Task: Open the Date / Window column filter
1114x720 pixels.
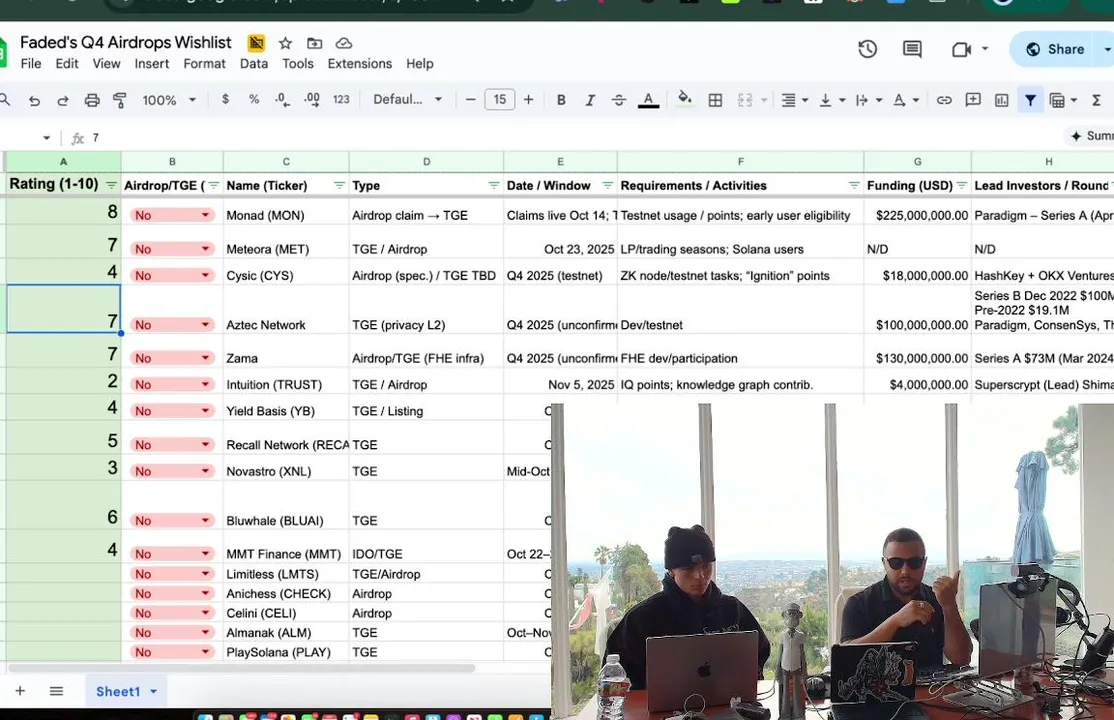Action: [x=607, y=186]
